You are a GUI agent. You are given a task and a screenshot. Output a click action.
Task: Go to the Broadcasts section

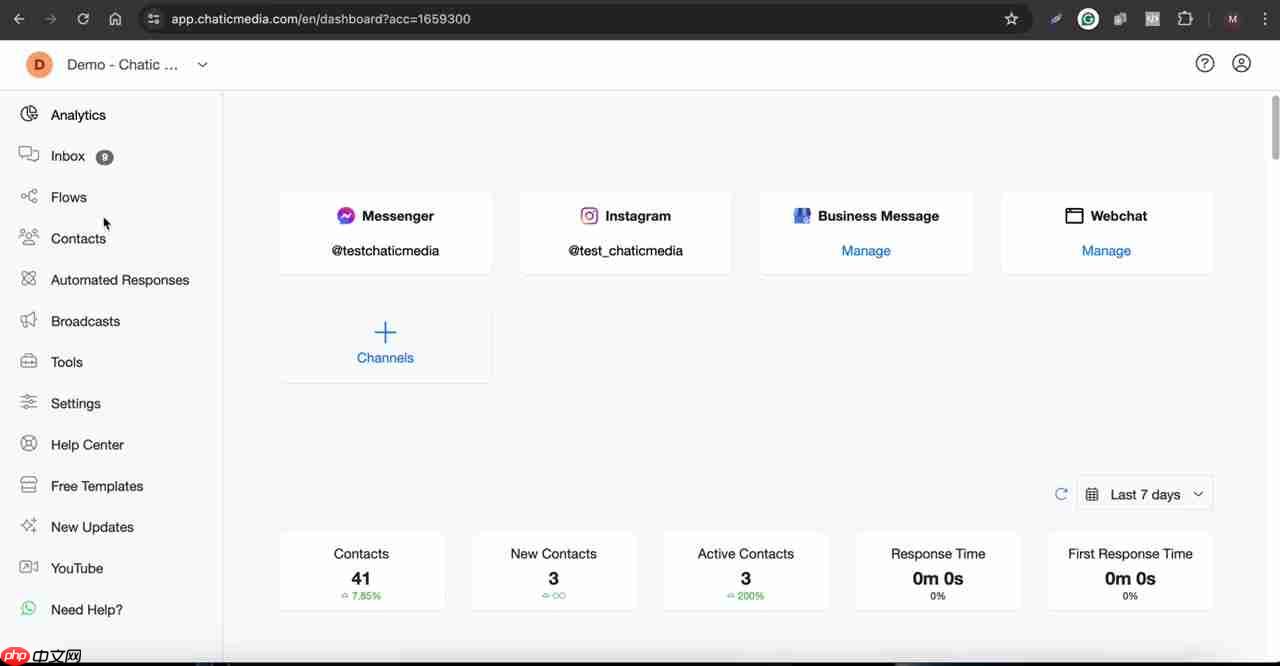(x=85, y=321)
